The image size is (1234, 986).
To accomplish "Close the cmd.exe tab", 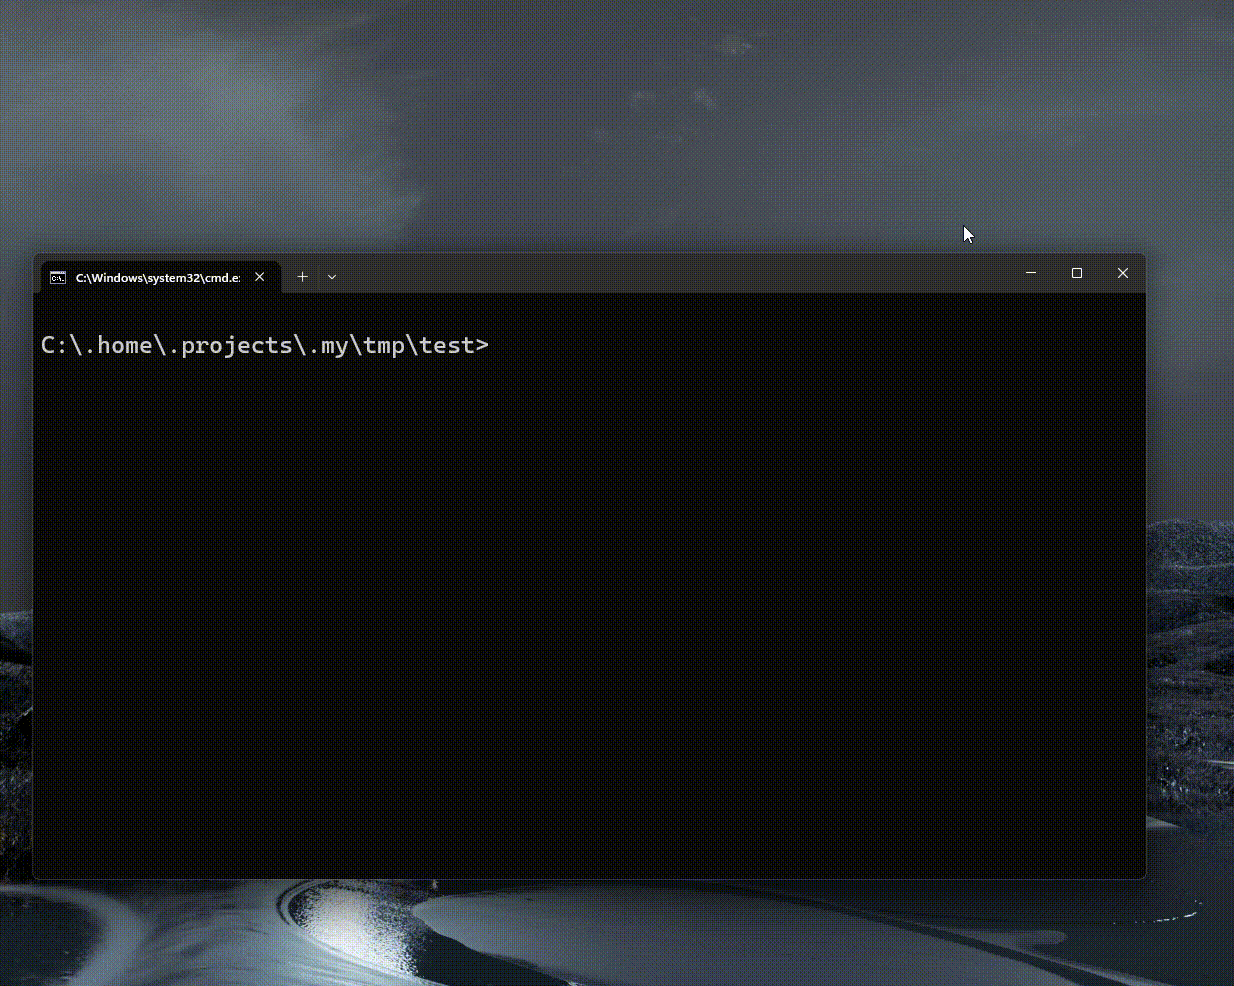I will [260, 277].
